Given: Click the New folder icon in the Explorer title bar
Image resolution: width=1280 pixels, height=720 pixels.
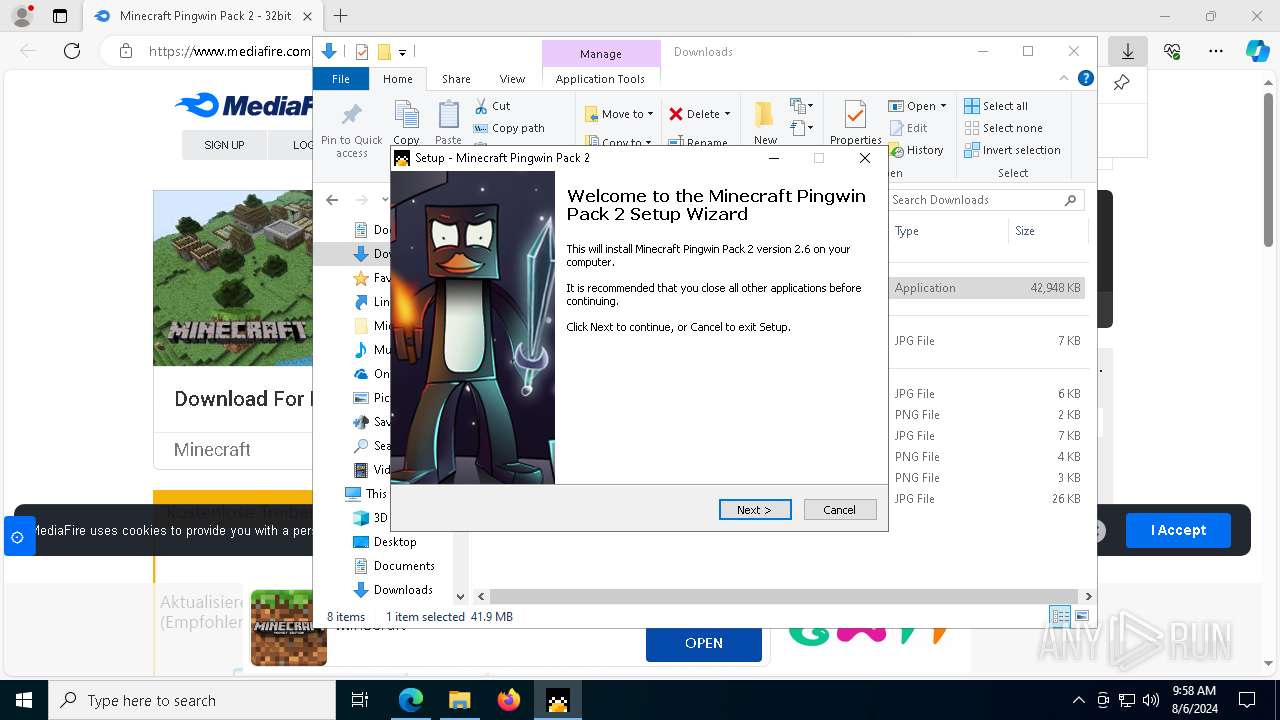Looking at the screenshot, I should tap(384, 52).
